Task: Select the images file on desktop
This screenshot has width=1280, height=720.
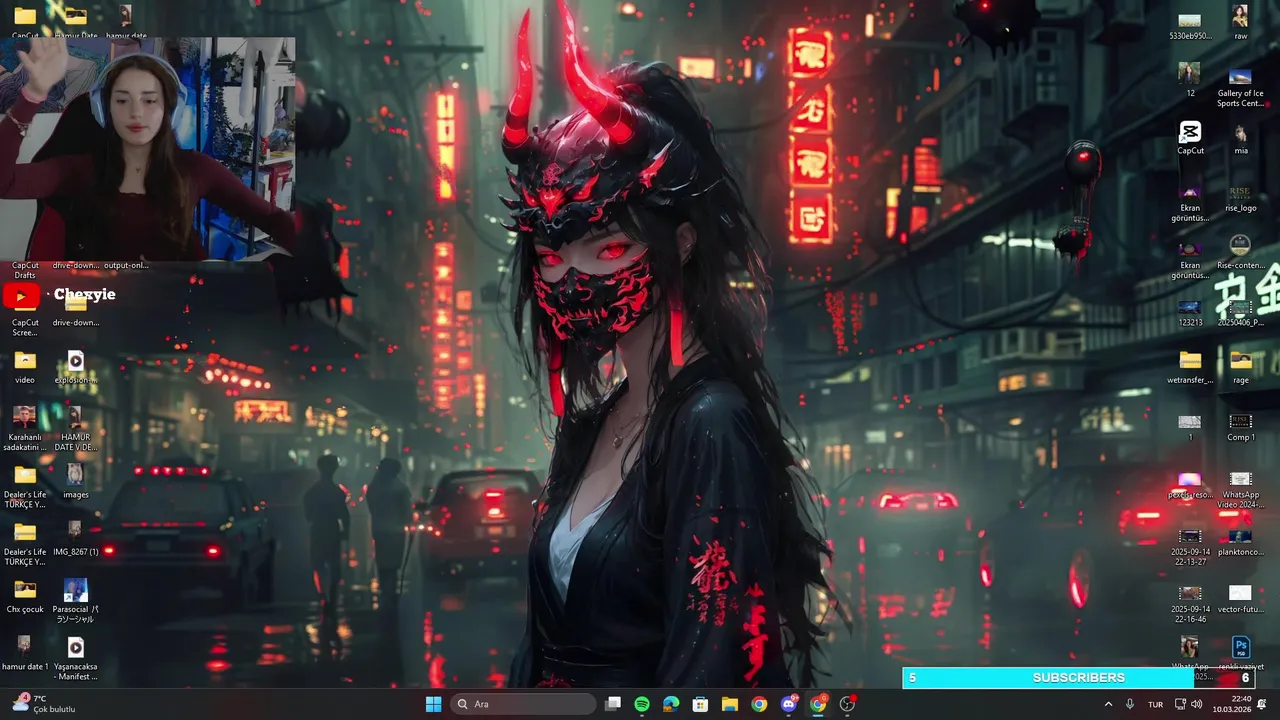Action: [75, 481]
